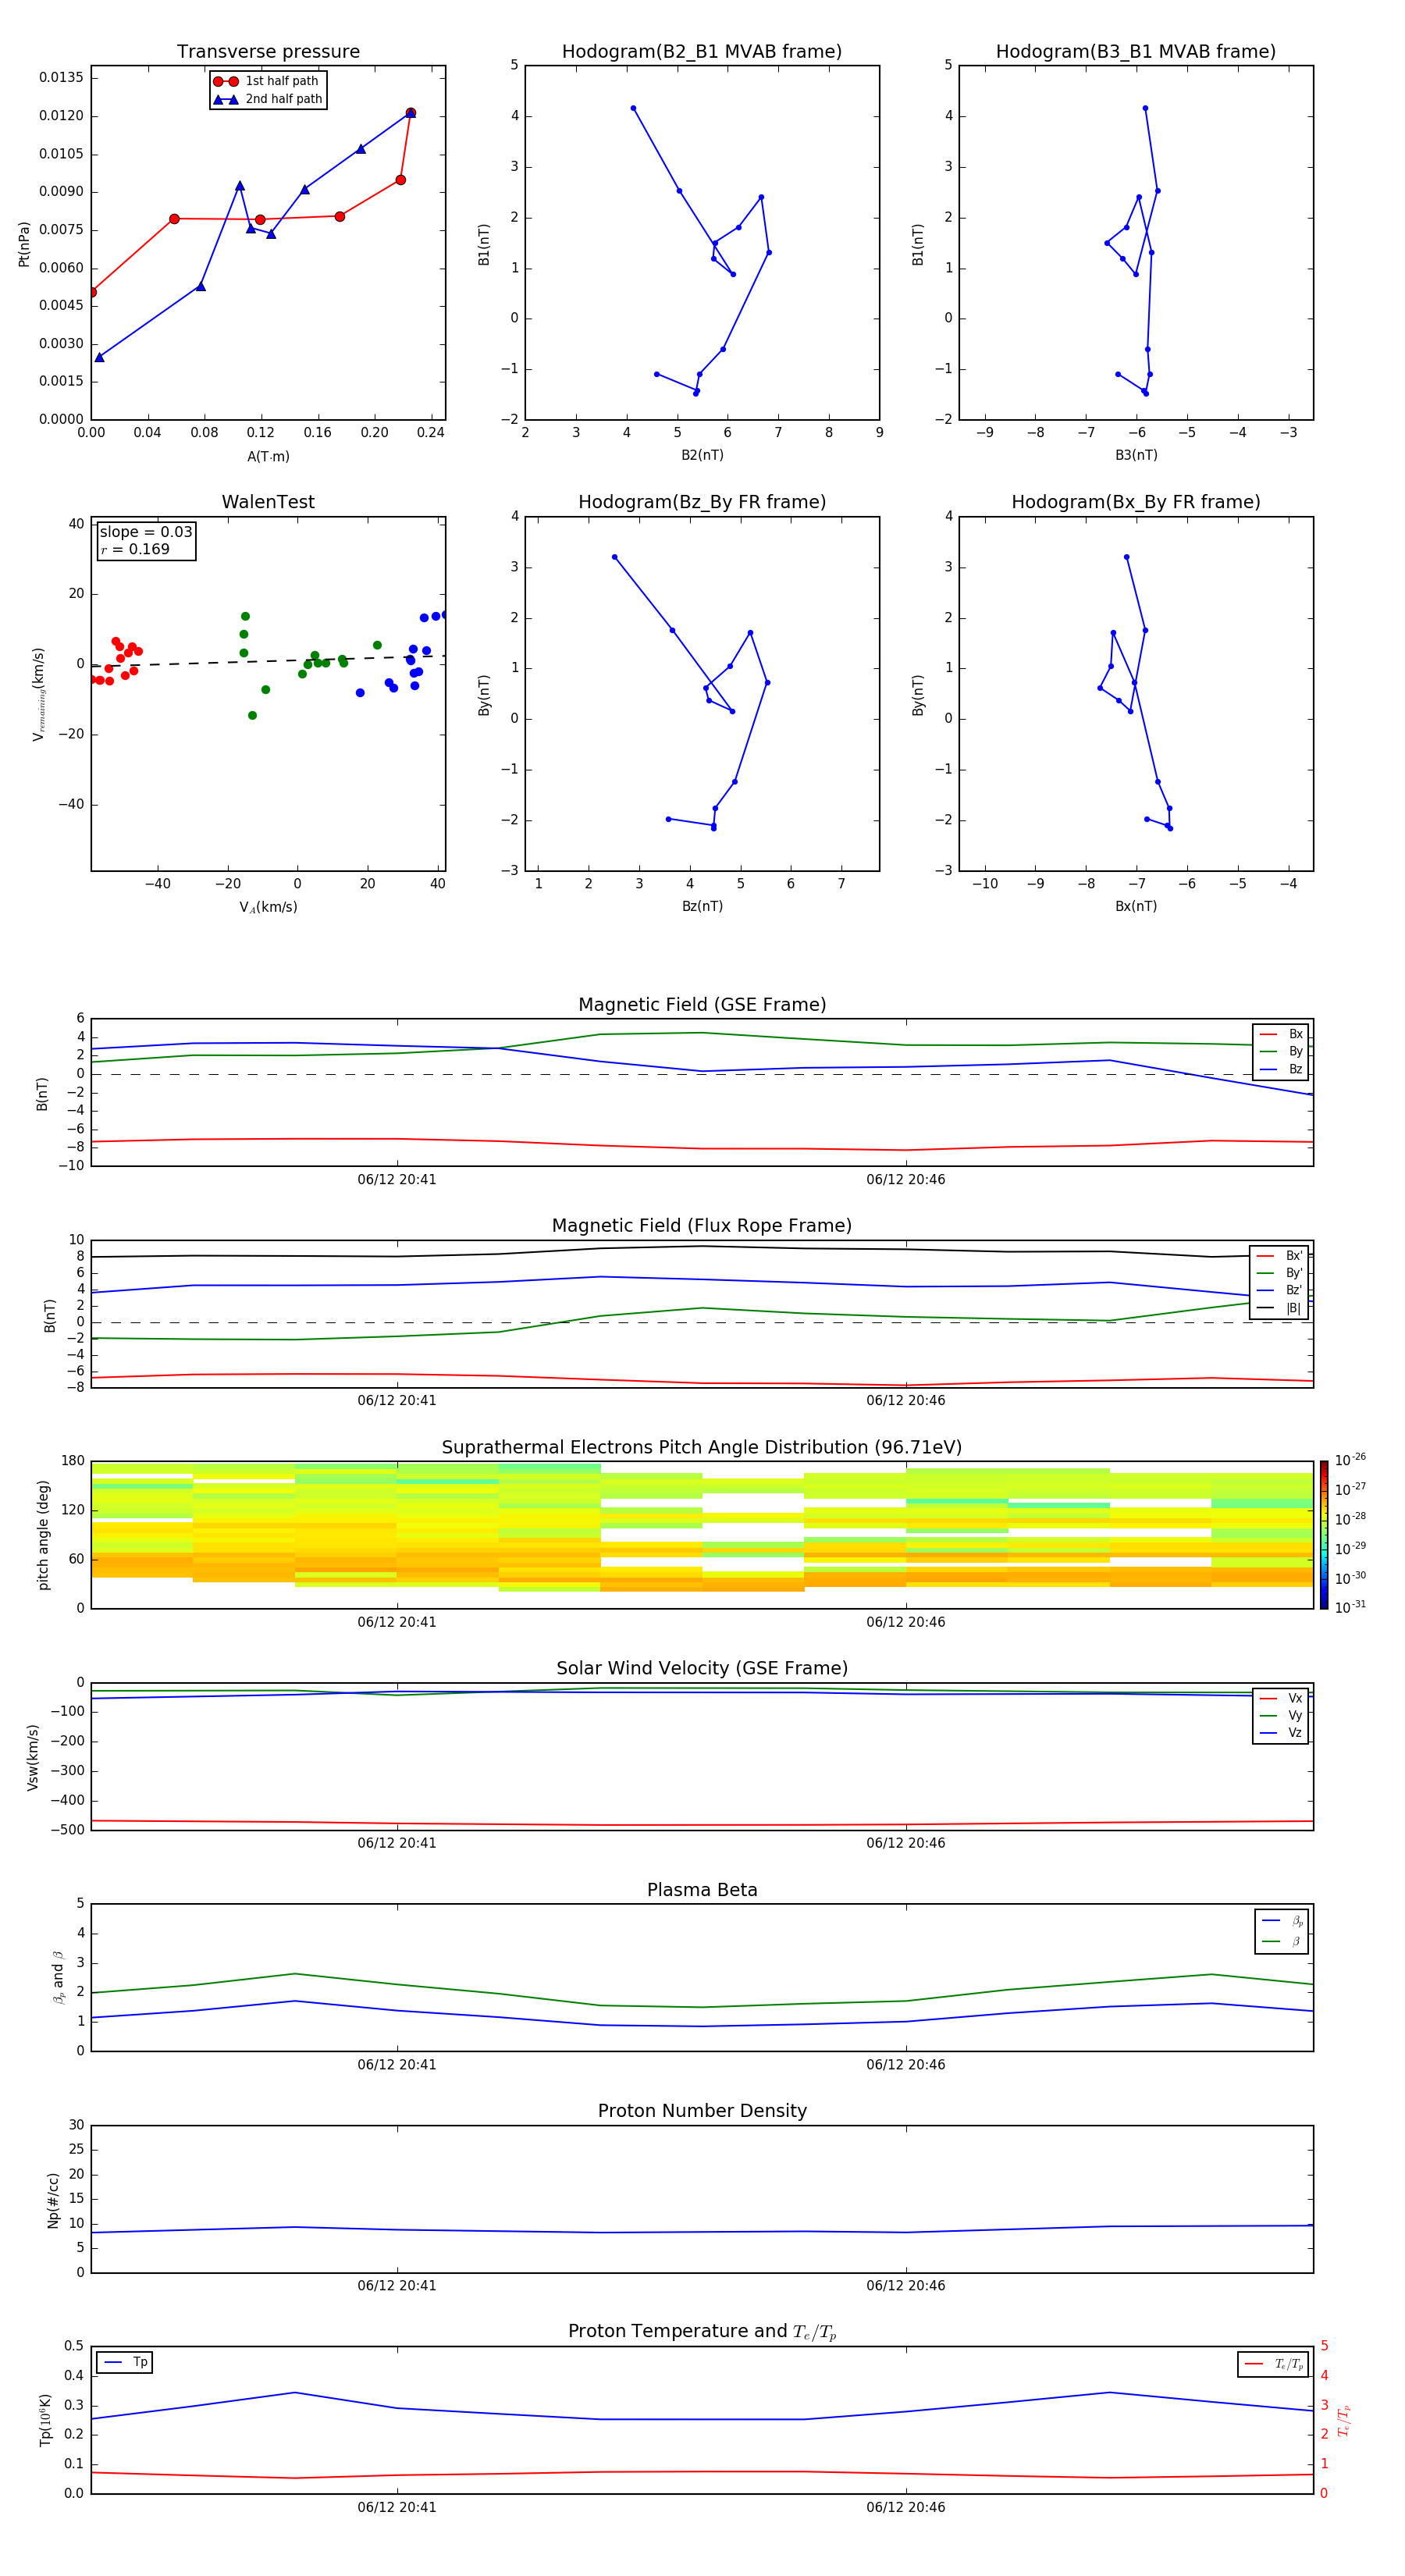The width and height of the screenshot is (1405, 2576).
Task: Click the "Magnetic Field (Flux Rope Frame)" title
Action: (x=702, y=1226)
